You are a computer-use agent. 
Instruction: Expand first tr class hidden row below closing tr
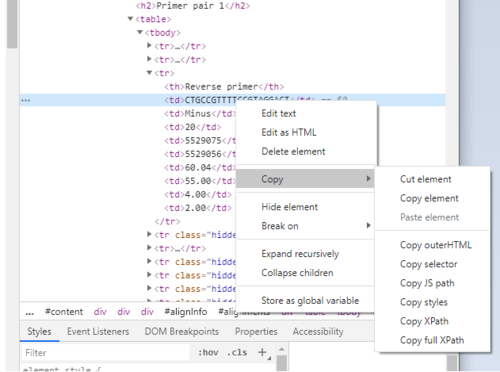point(149,234)
